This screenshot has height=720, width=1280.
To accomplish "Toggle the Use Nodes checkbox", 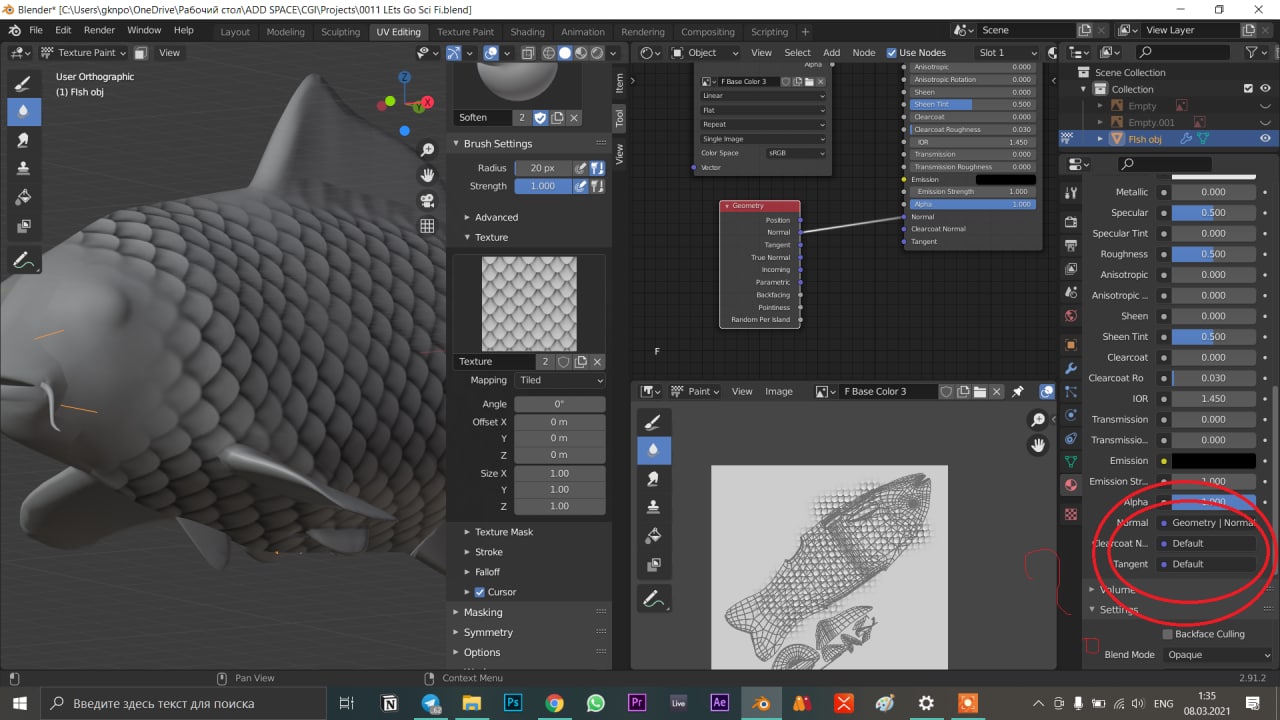I will pyautogui.click(x=892, y=53).
